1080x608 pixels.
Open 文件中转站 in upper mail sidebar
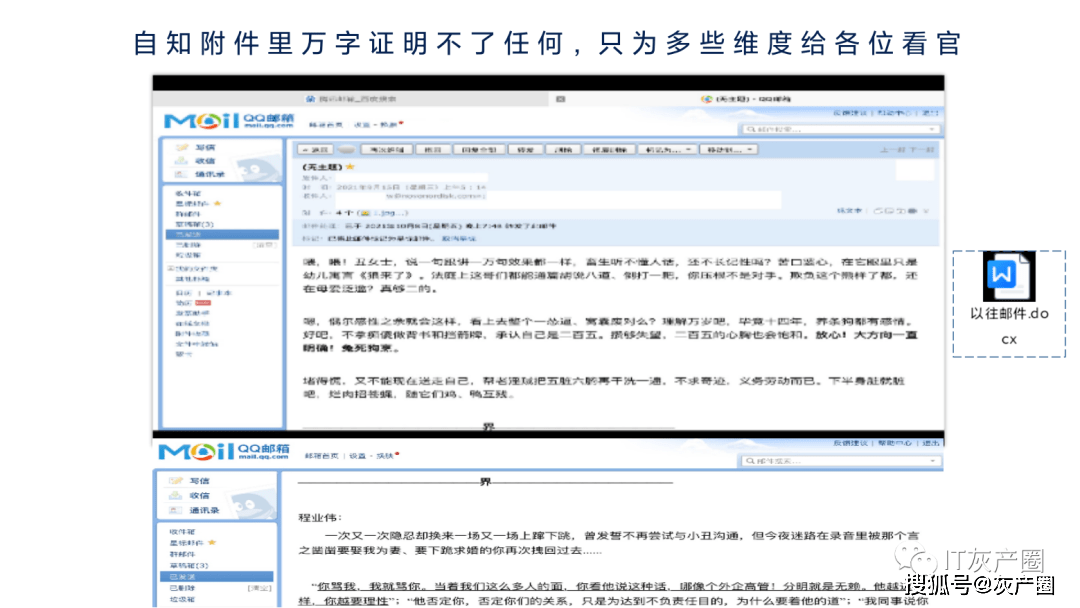click(196, 344)
